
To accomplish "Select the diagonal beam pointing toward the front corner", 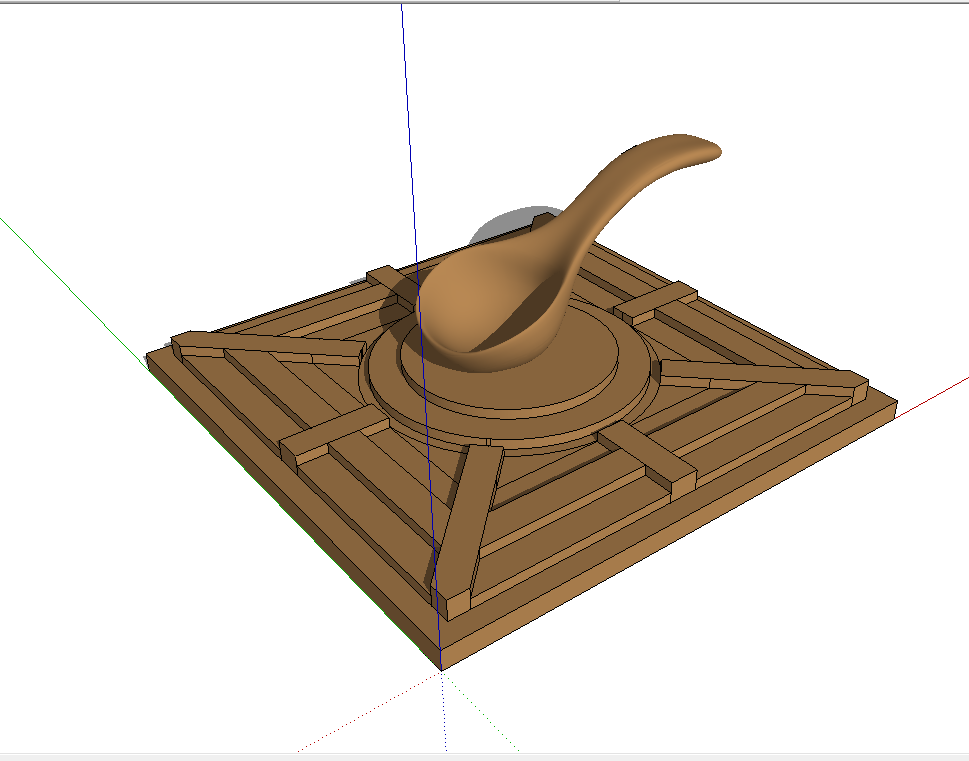I will tap(468, 532).
